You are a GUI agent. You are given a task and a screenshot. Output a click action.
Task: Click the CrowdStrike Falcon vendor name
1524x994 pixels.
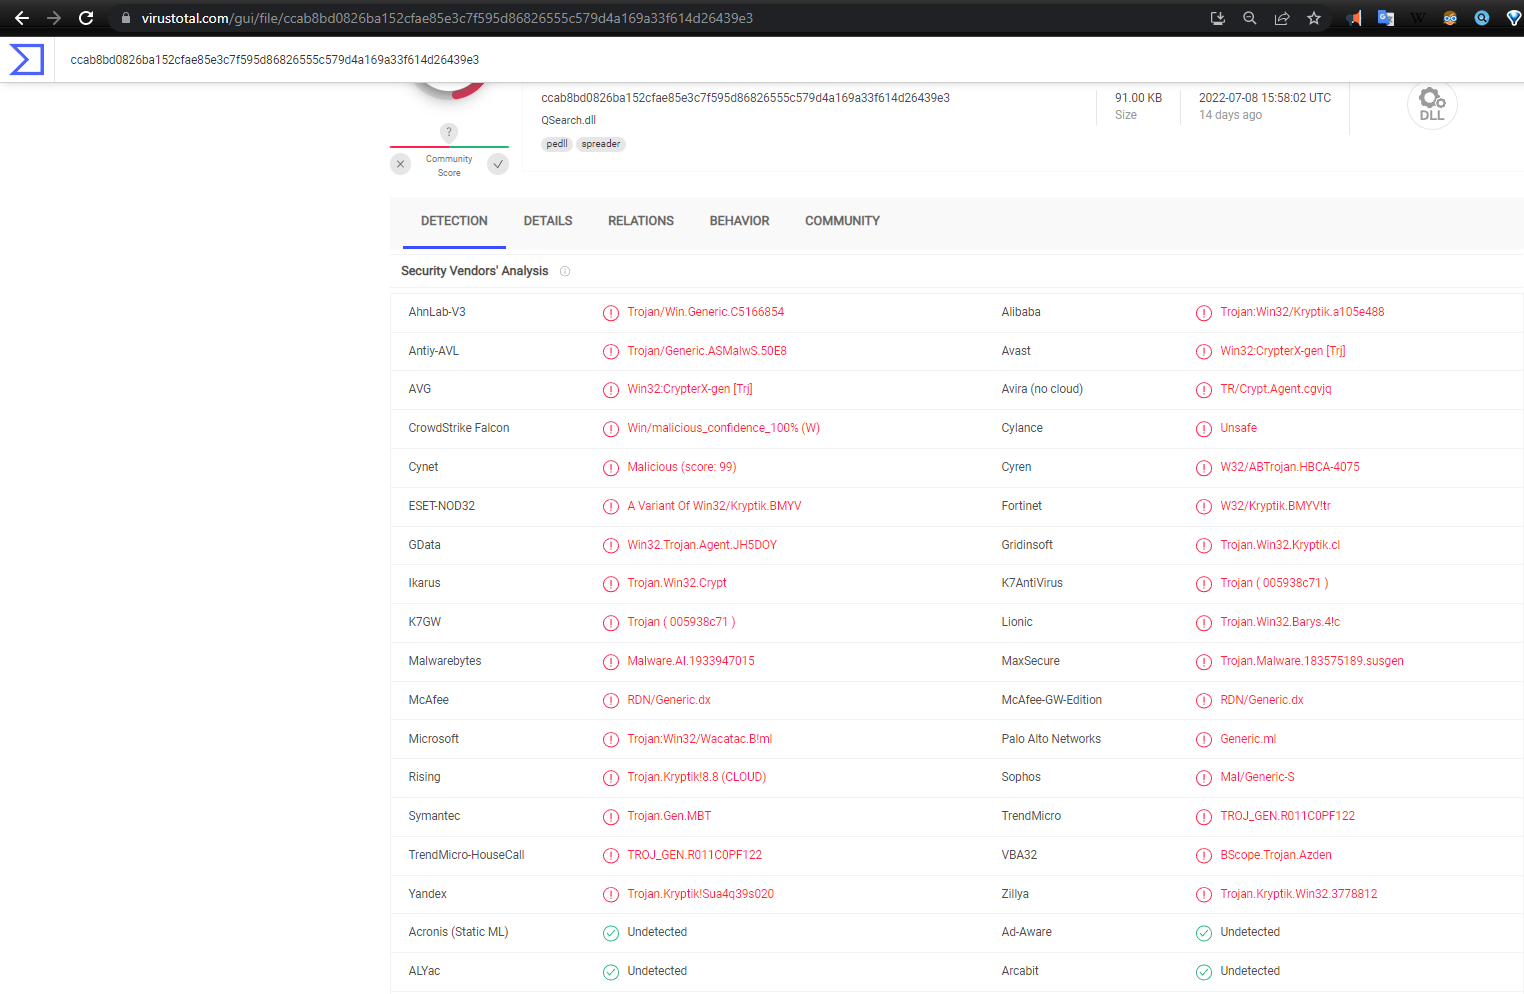coord(459,428)
